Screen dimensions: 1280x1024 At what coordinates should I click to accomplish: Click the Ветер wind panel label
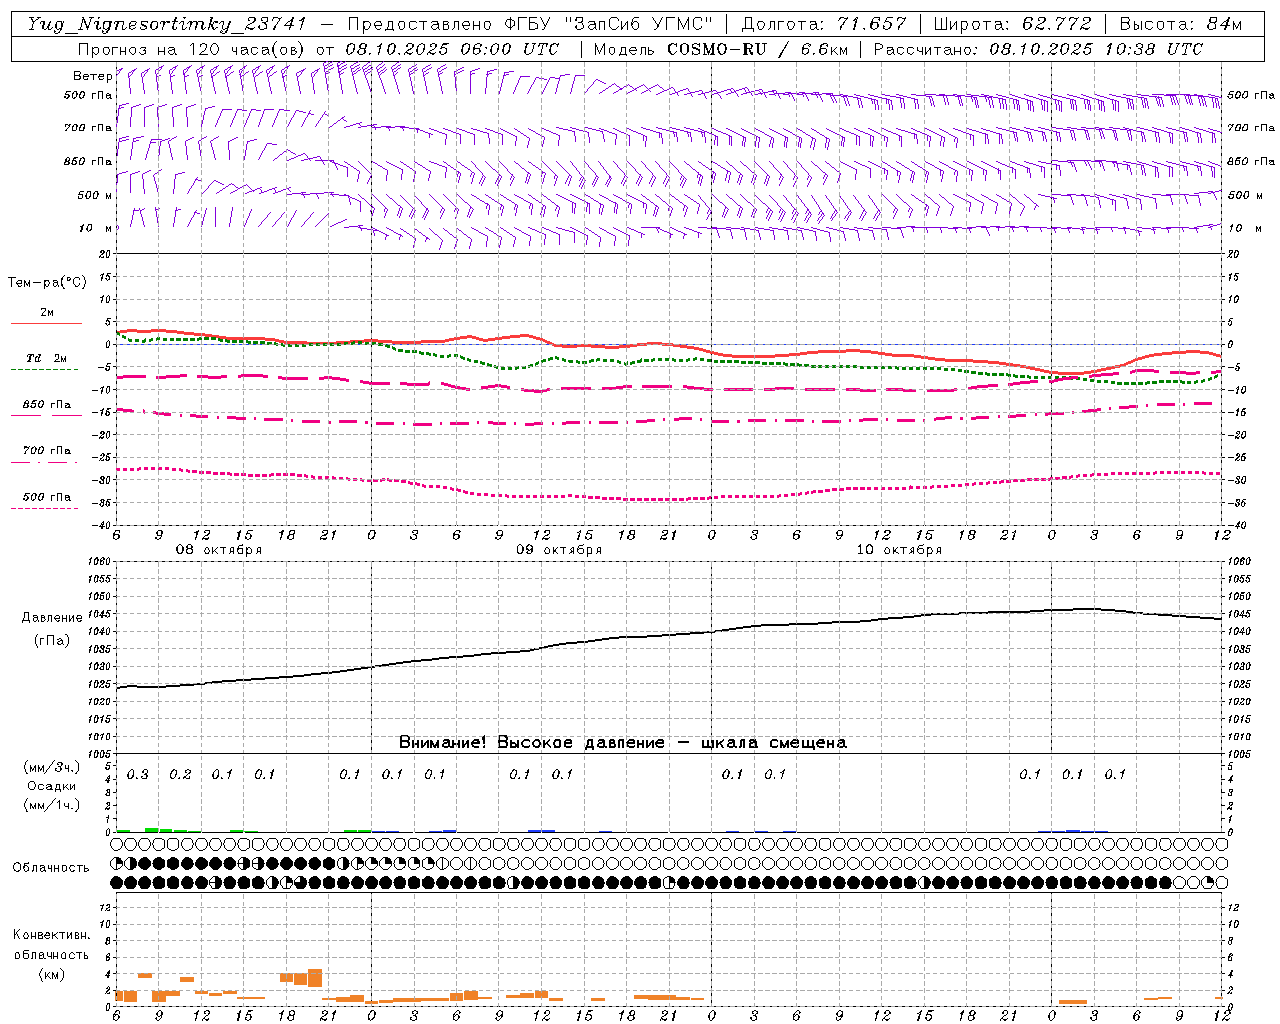pyautogui.click(x=92, y=76)
